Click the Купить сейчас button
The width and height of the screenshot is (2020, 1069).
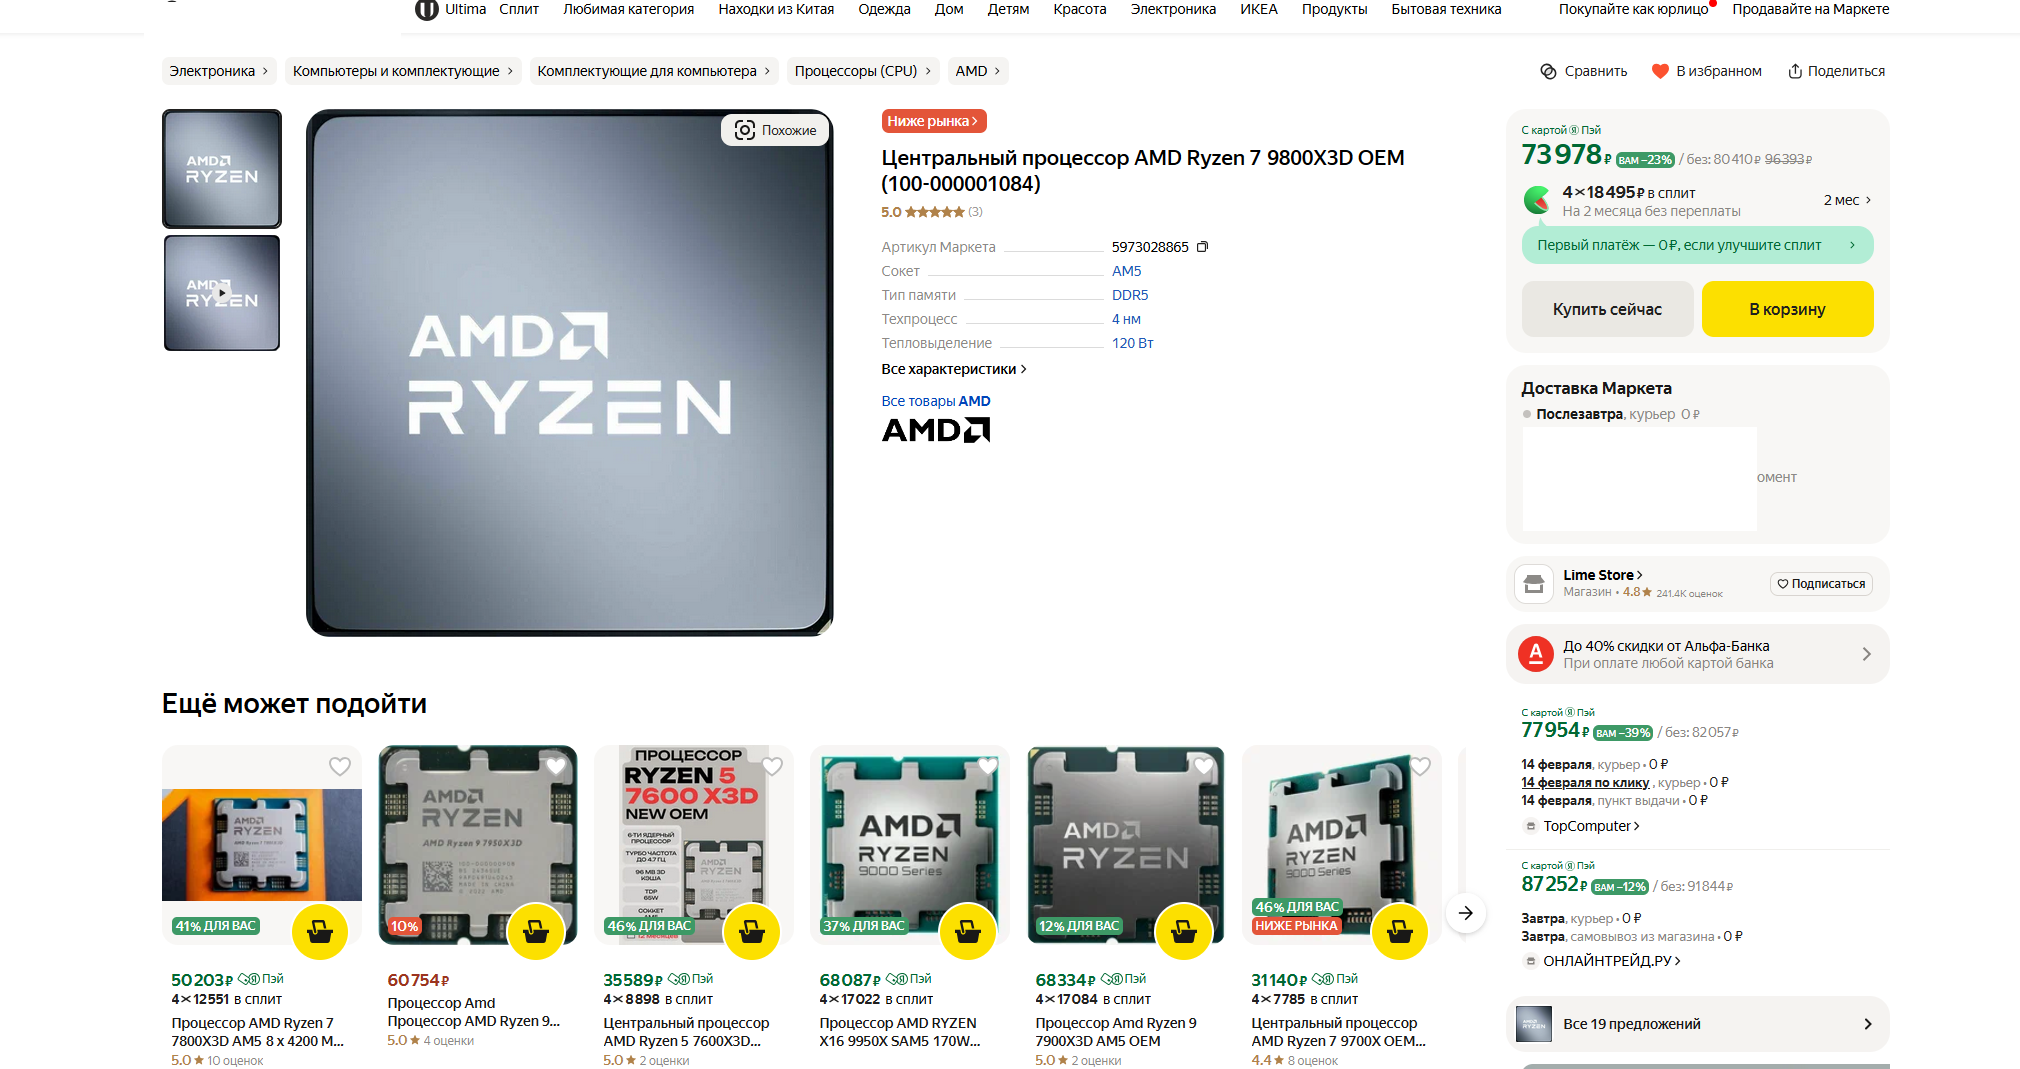click(x=1607, y=309)
